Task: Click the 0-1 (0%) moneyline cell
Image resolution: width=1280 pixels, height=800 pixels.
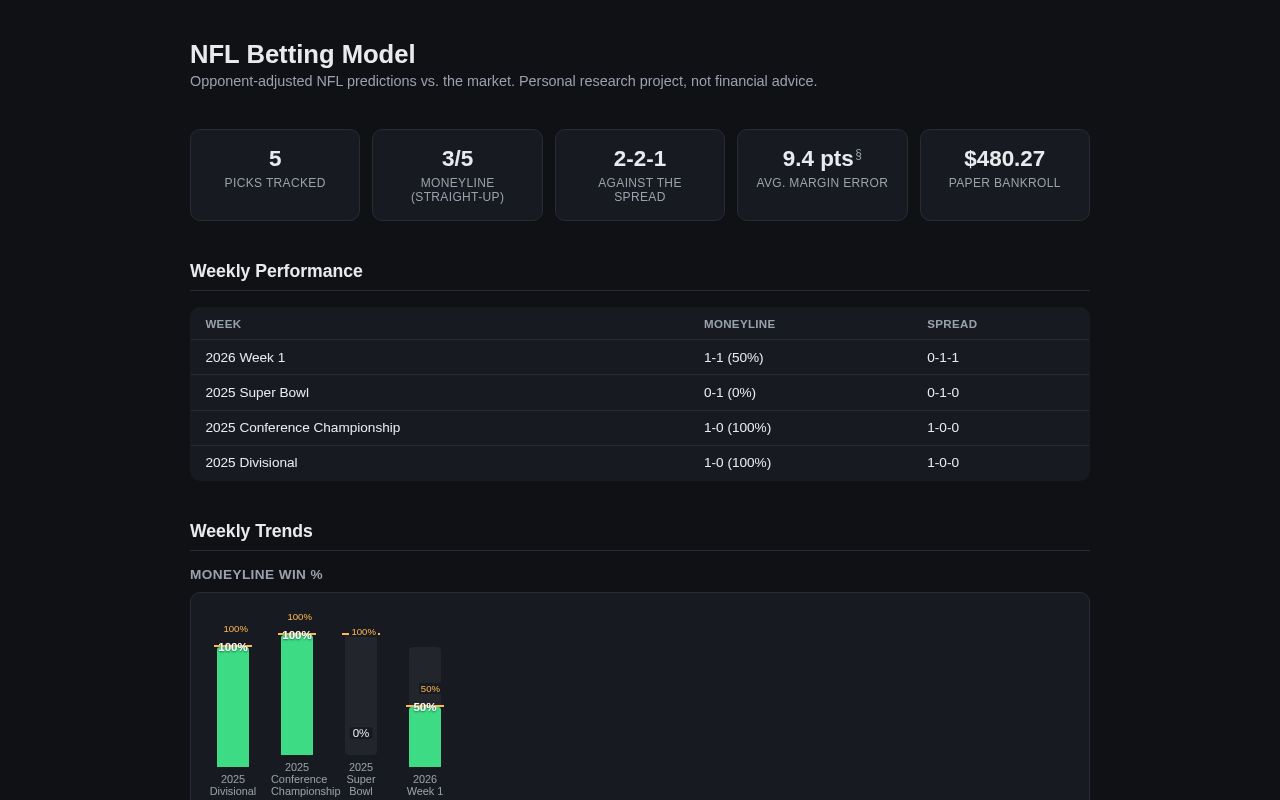Action: tap(730, 392)
